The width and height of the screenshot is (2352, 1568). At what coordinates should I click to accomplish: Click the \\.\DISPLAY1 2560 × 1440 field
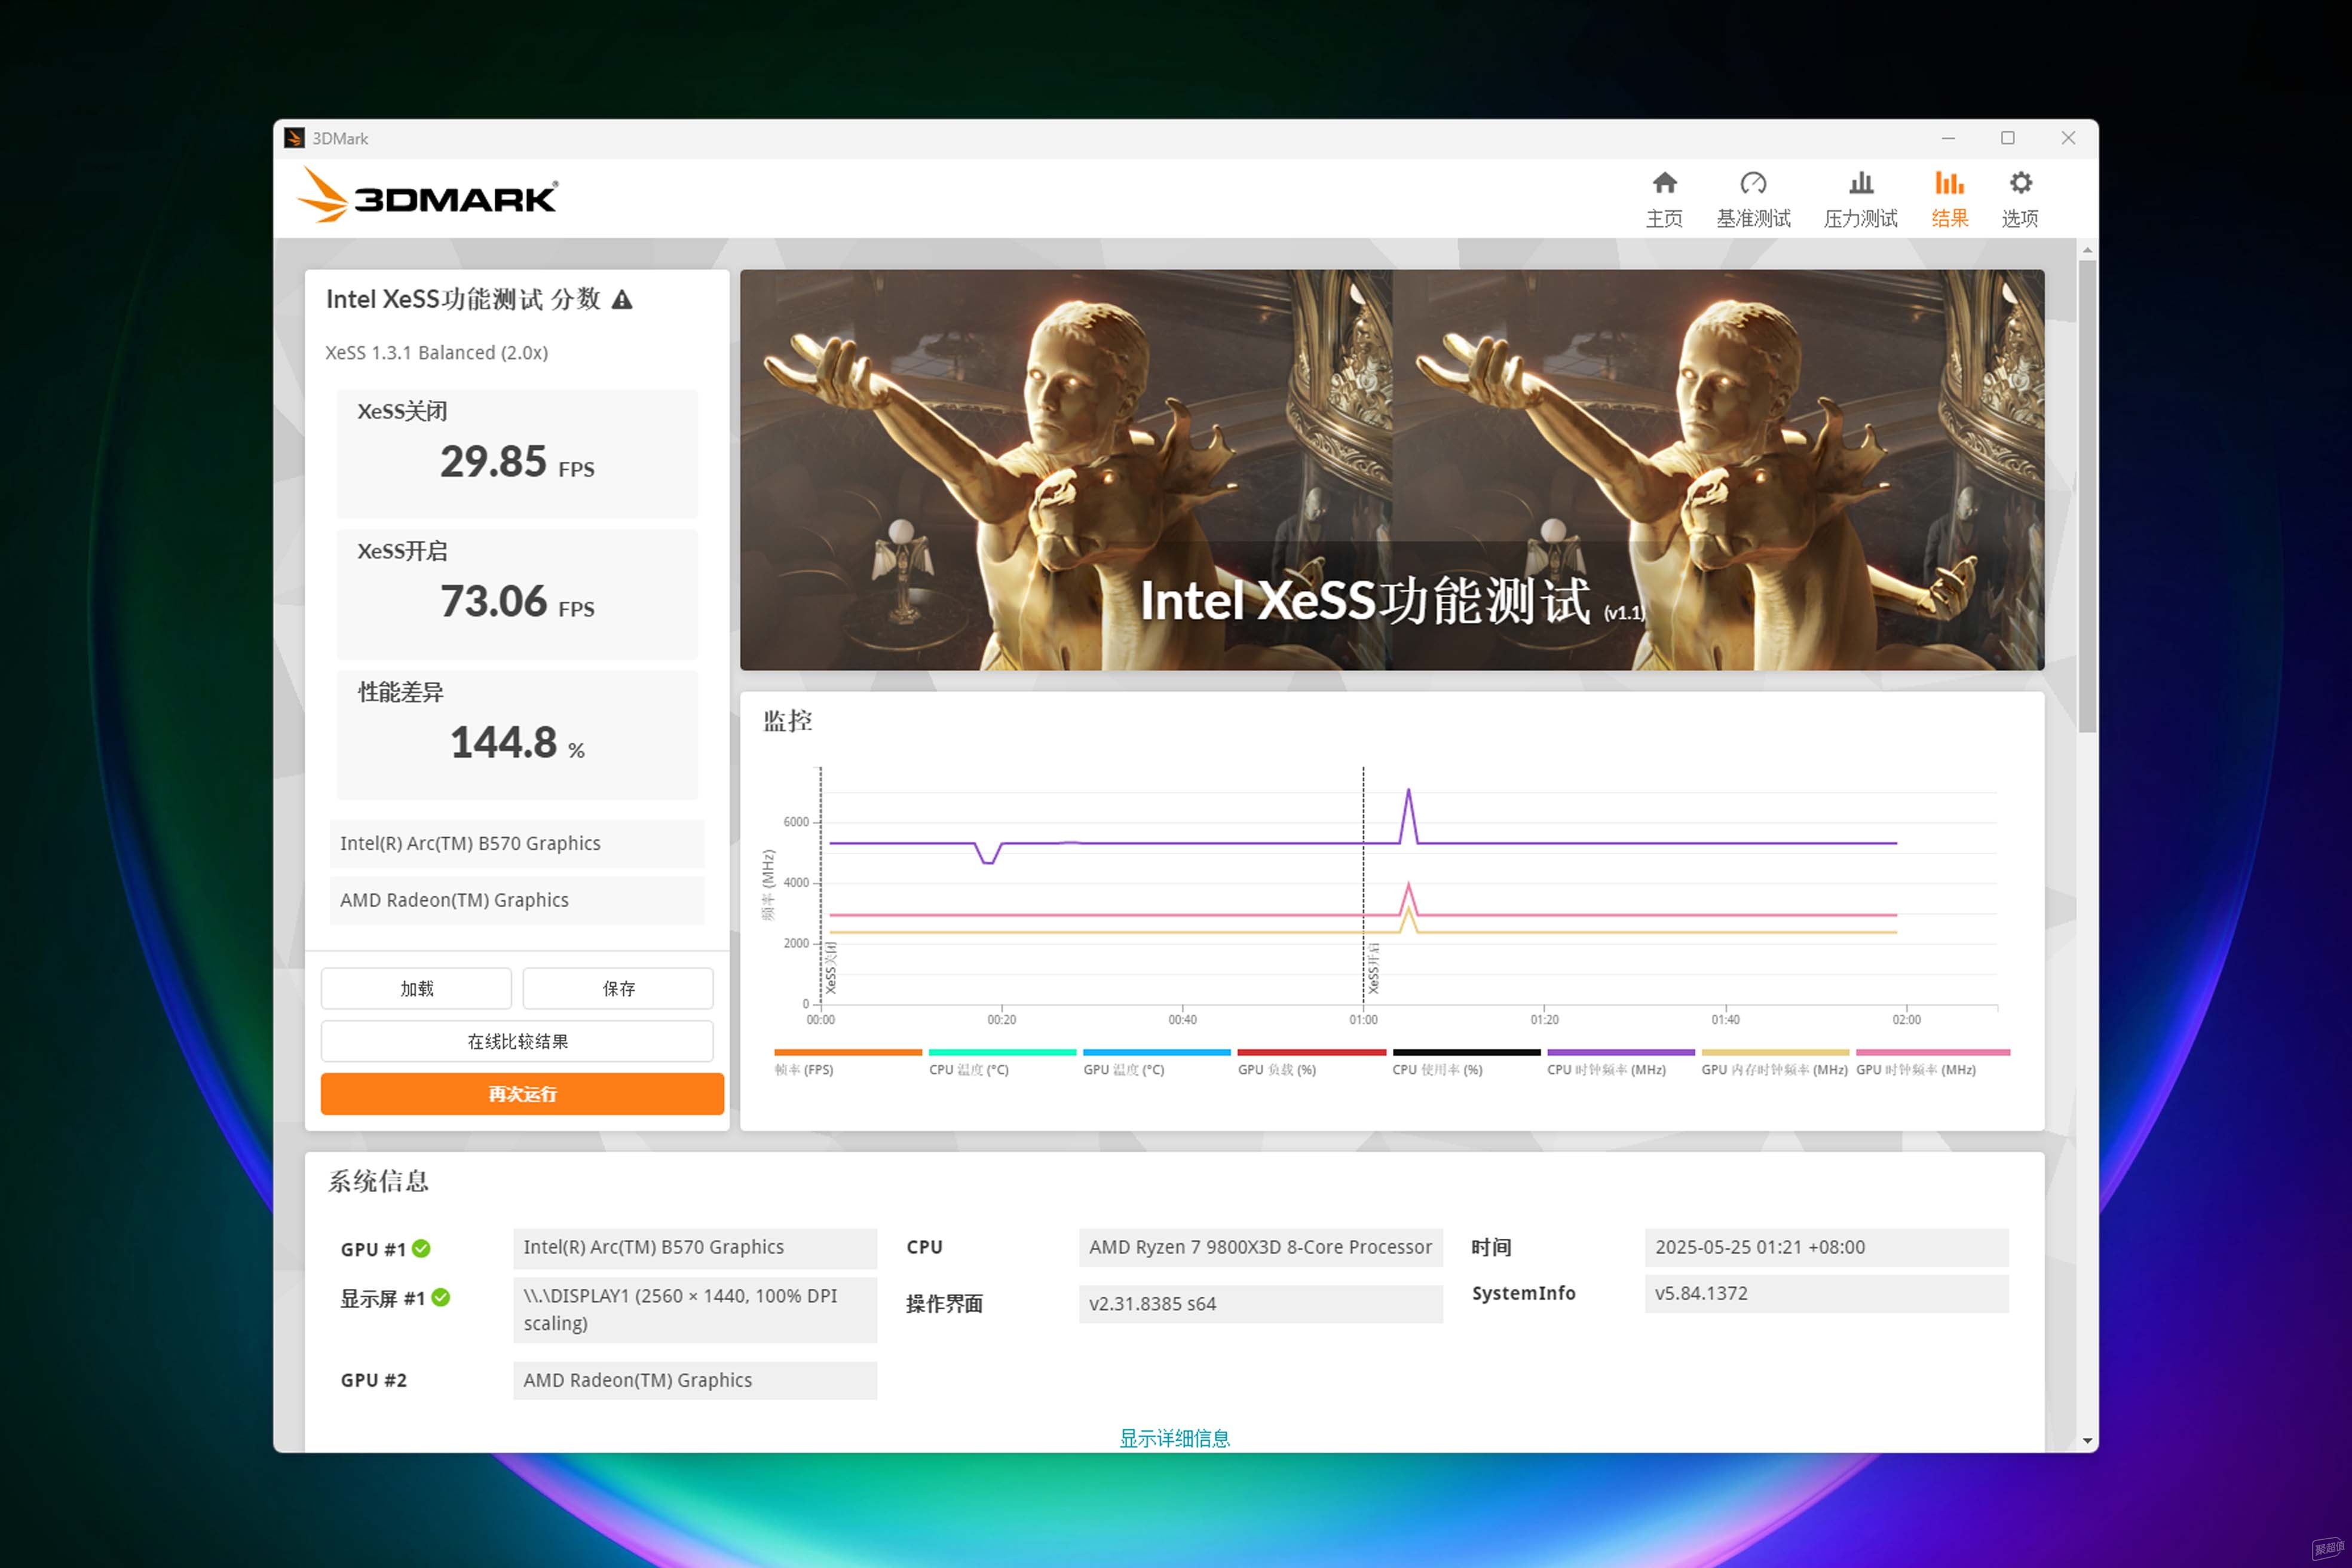(695, 1309)
